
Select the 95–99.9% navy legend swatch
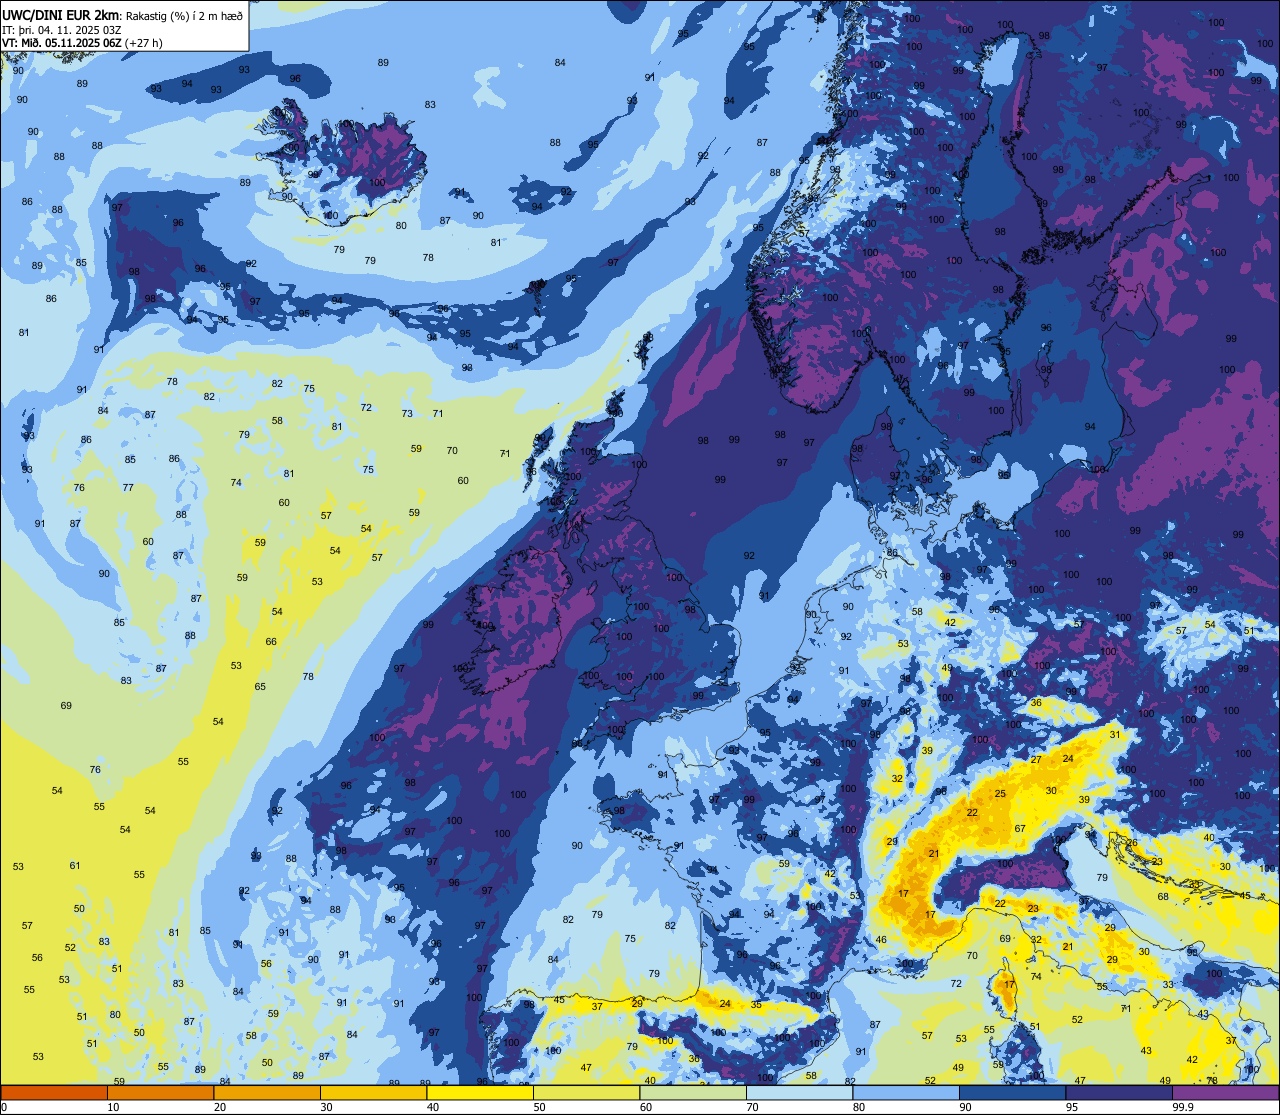[x=1119, y=1092]
